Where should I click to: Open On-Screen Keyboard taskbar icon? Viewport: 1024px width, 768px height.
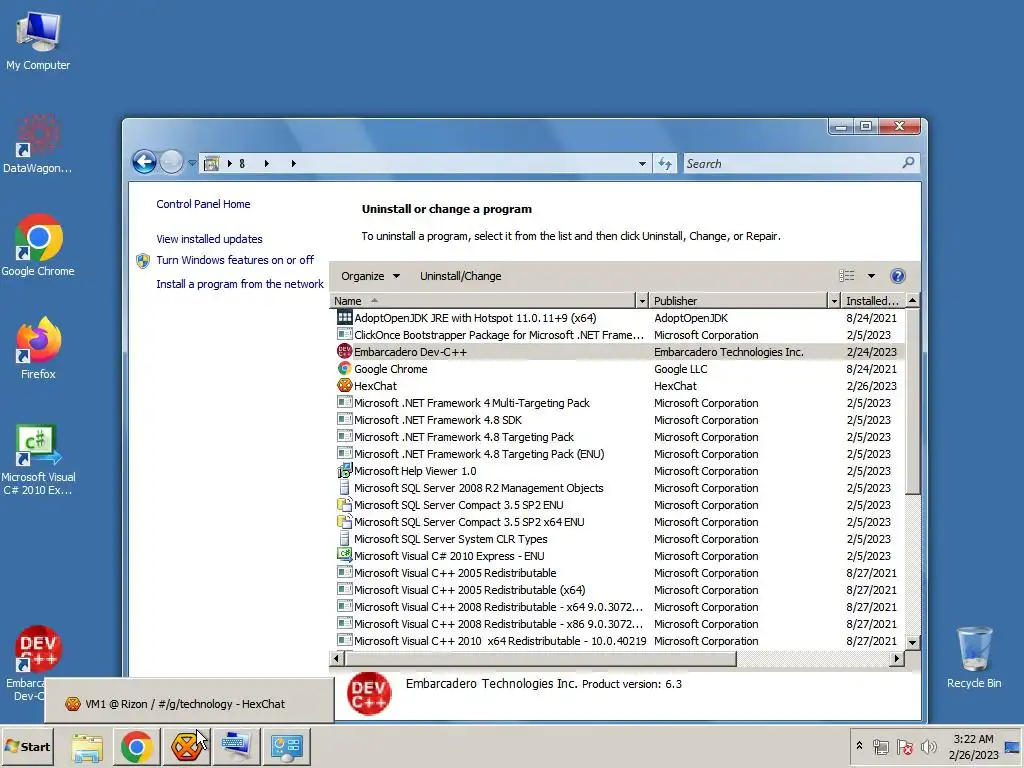tap(236, 747)
